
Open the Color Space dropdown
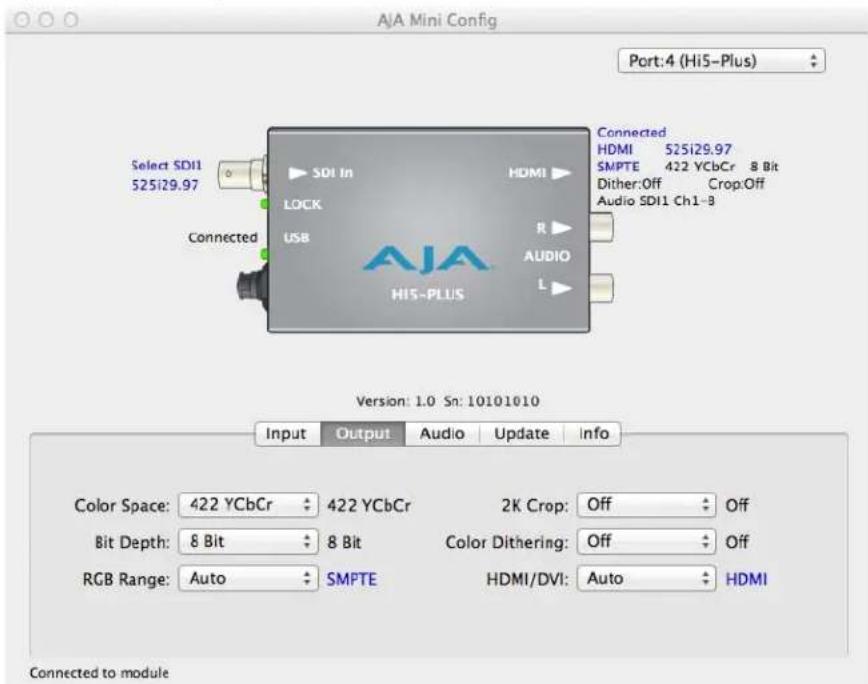[249, 505]
